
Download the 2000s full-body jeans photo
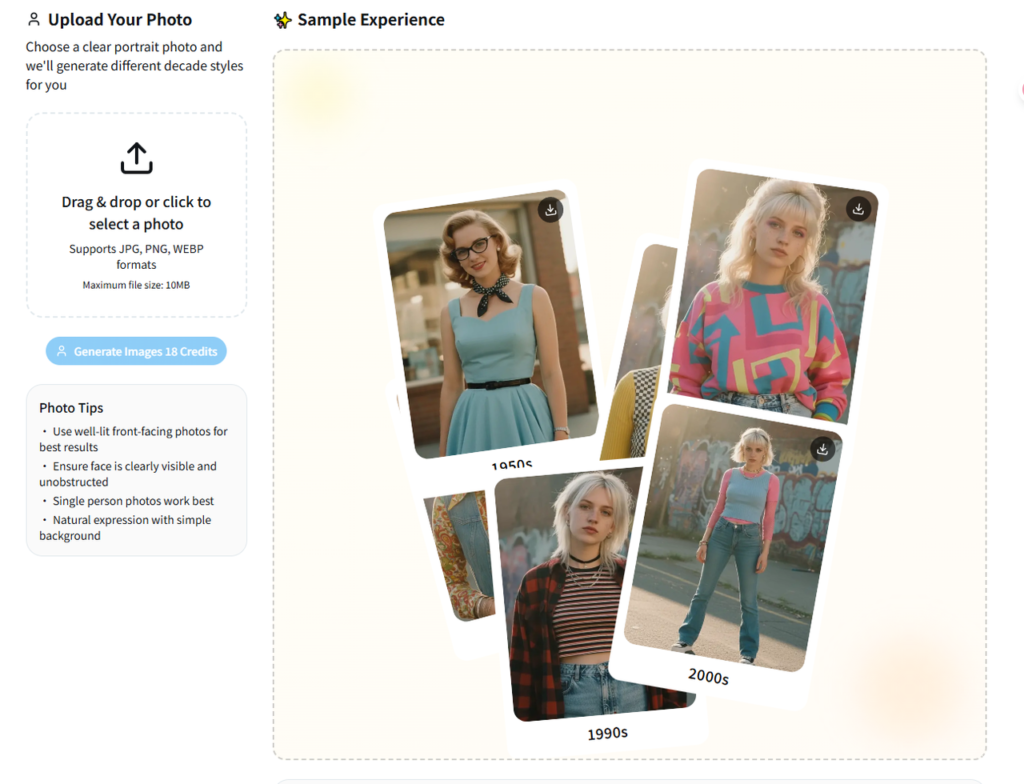coord(822,448)
